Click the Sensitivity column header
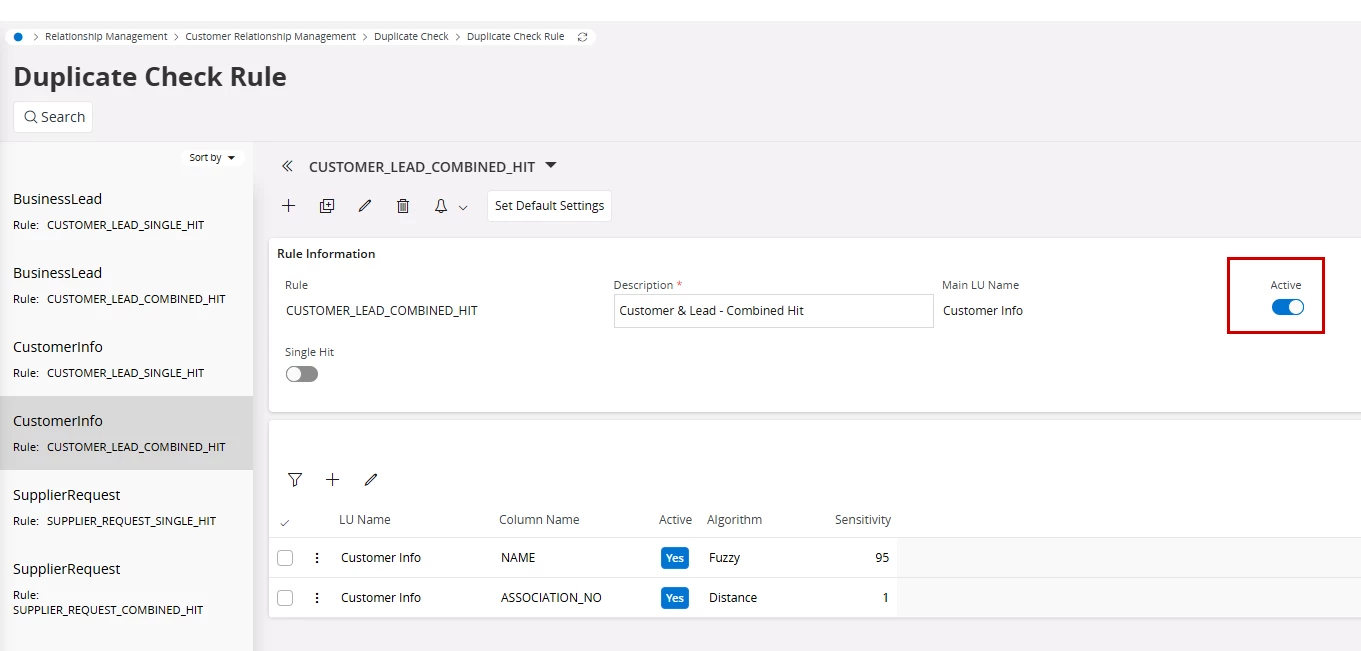The height and width of the screenshot is (651, 1361). [x=863, y=520]
